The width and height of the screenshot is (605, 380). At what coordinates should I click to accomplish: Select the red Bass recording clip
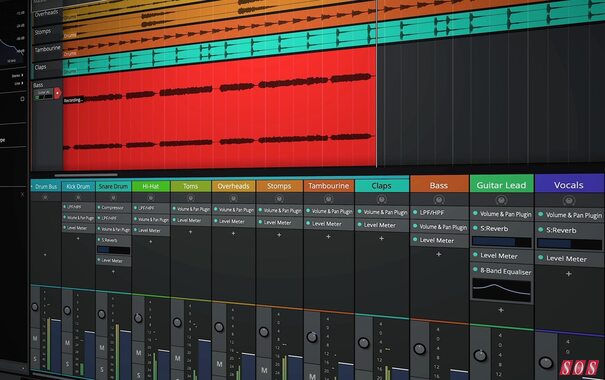pos(220,110)
